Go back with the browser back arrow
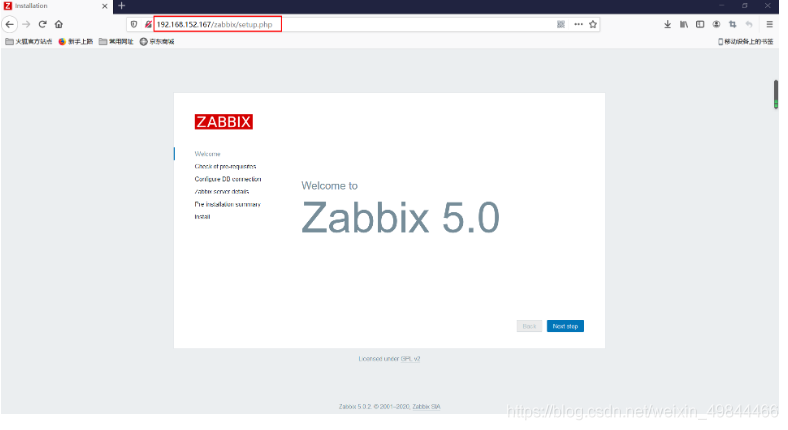Viewport: 788px width, 430px height. (10, 24)
